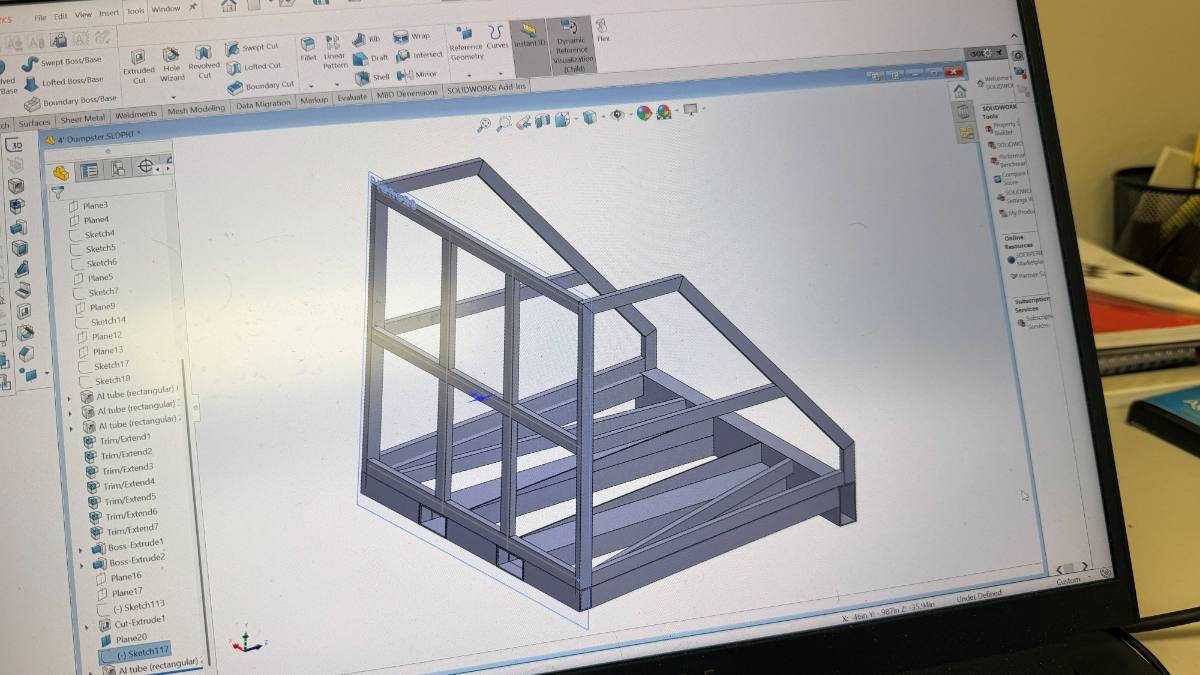Open the Tools menu
Image resolution: width=1200 pixels, height=675 pixels.
click(135, 11)
